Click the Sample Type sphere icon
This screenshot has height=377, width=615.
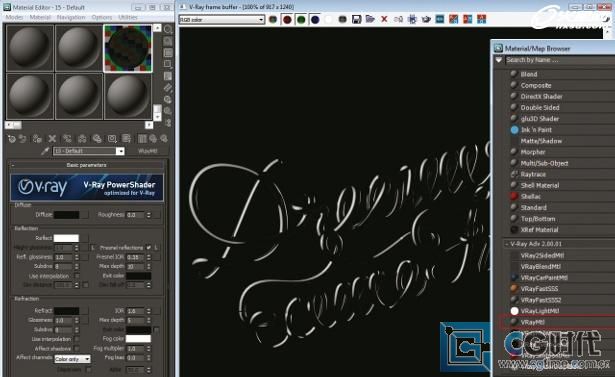pyautogui.click(x=168, y=29)
